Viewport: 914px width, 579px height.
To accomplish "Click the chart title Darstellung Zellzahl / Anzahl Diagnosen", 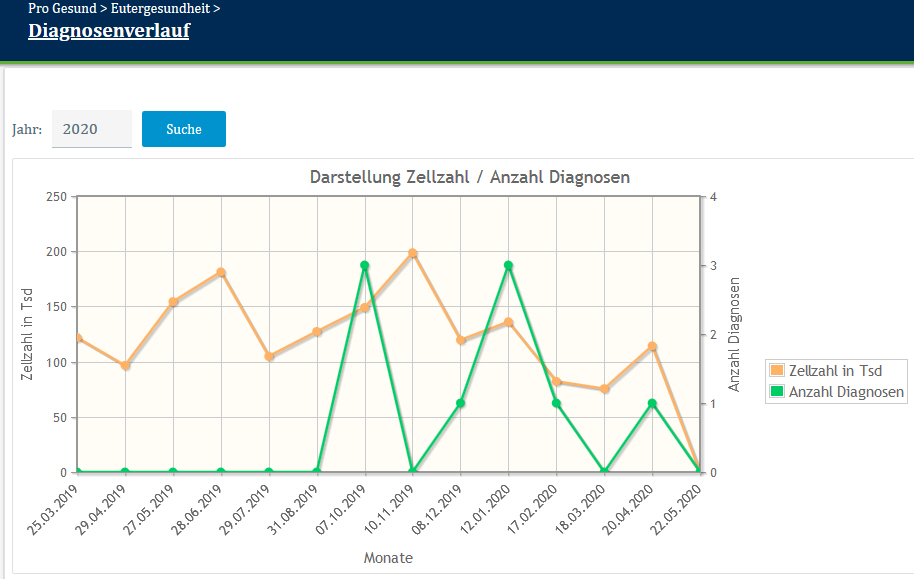I will tap(469, 178).
